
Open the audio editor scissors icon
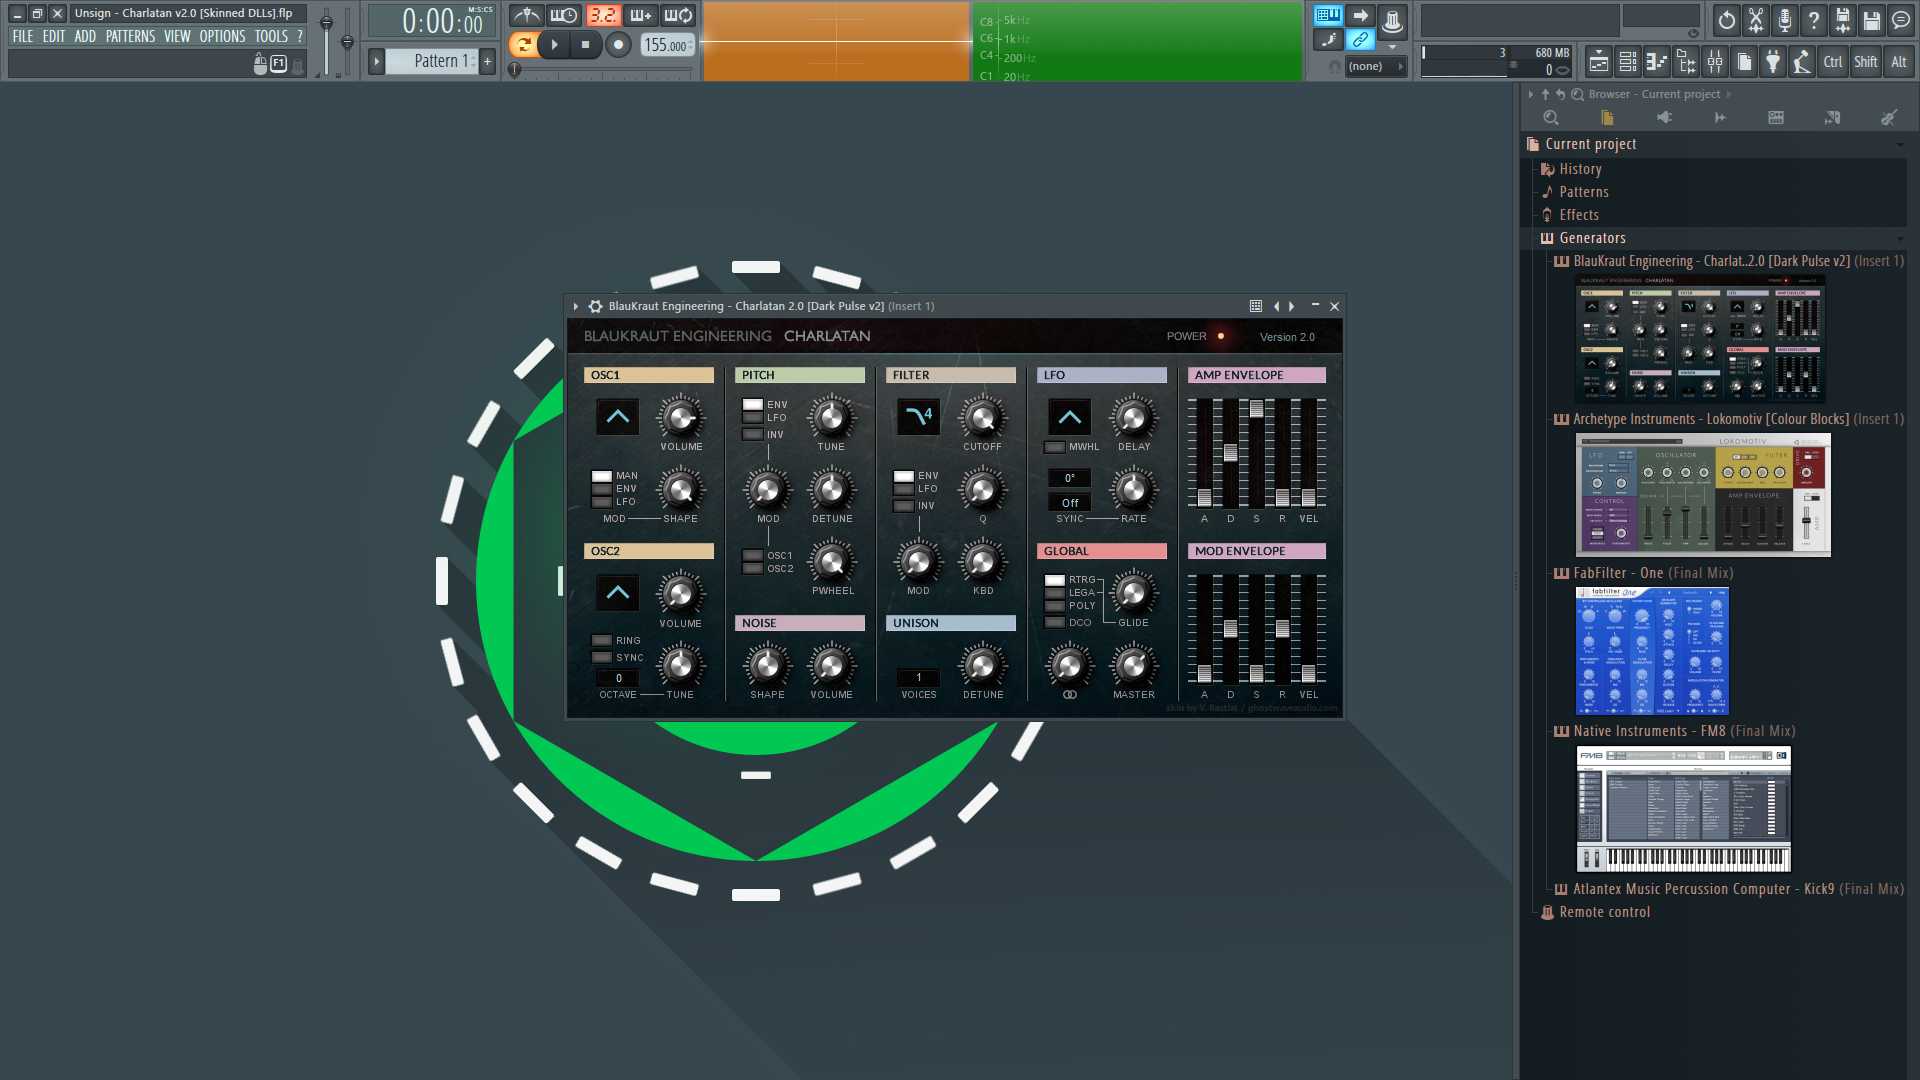click(x=1756, y=19)
